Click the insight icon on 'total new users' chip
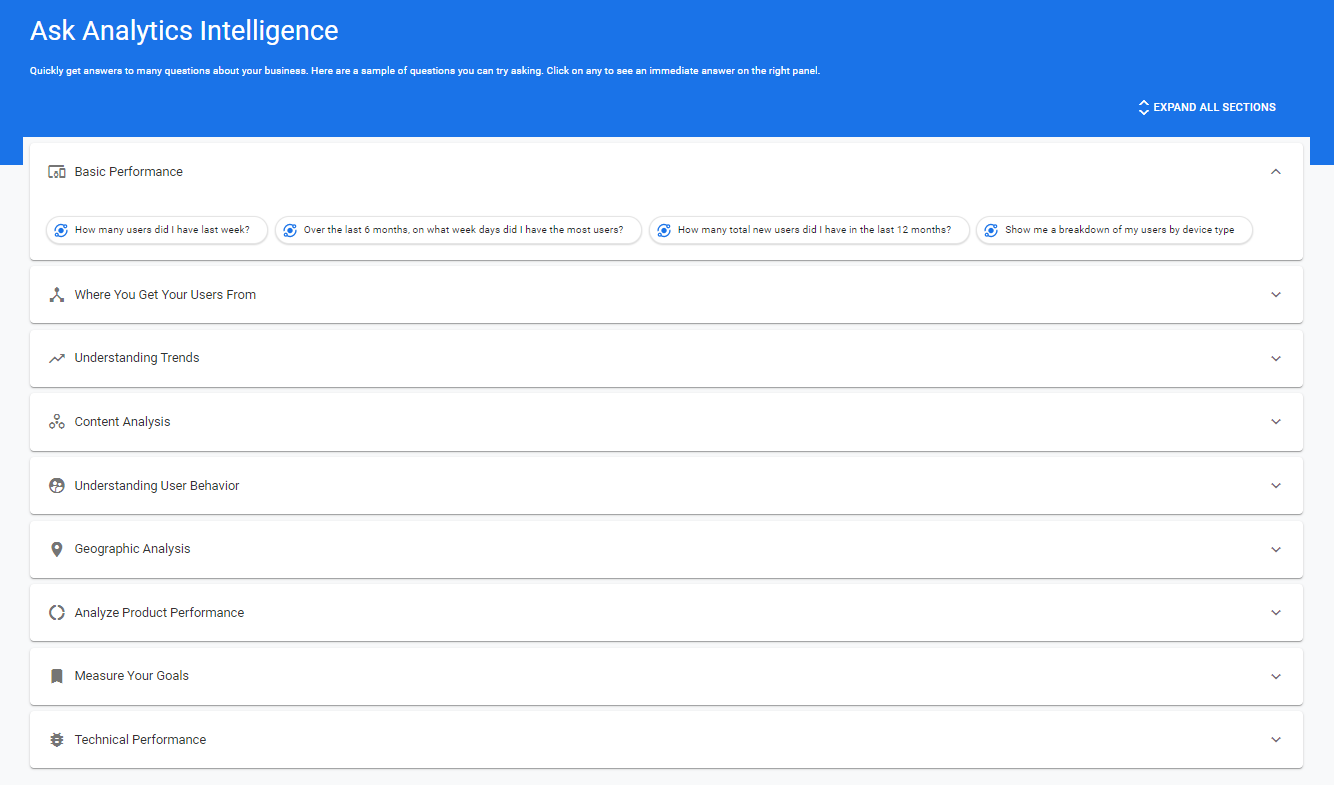This screenshot has width=1334, height=785. point(664,230)
